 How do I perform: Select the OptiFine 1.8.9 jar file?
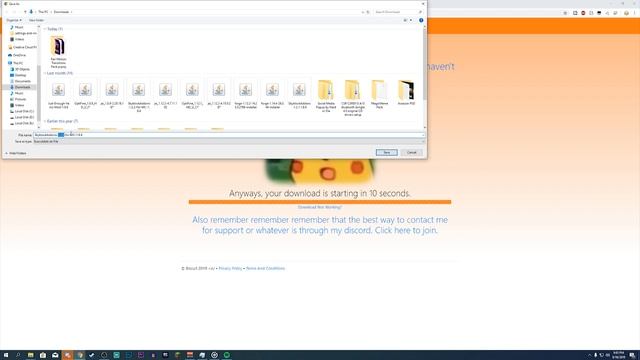pyautogui.click(x=85, y=95)
